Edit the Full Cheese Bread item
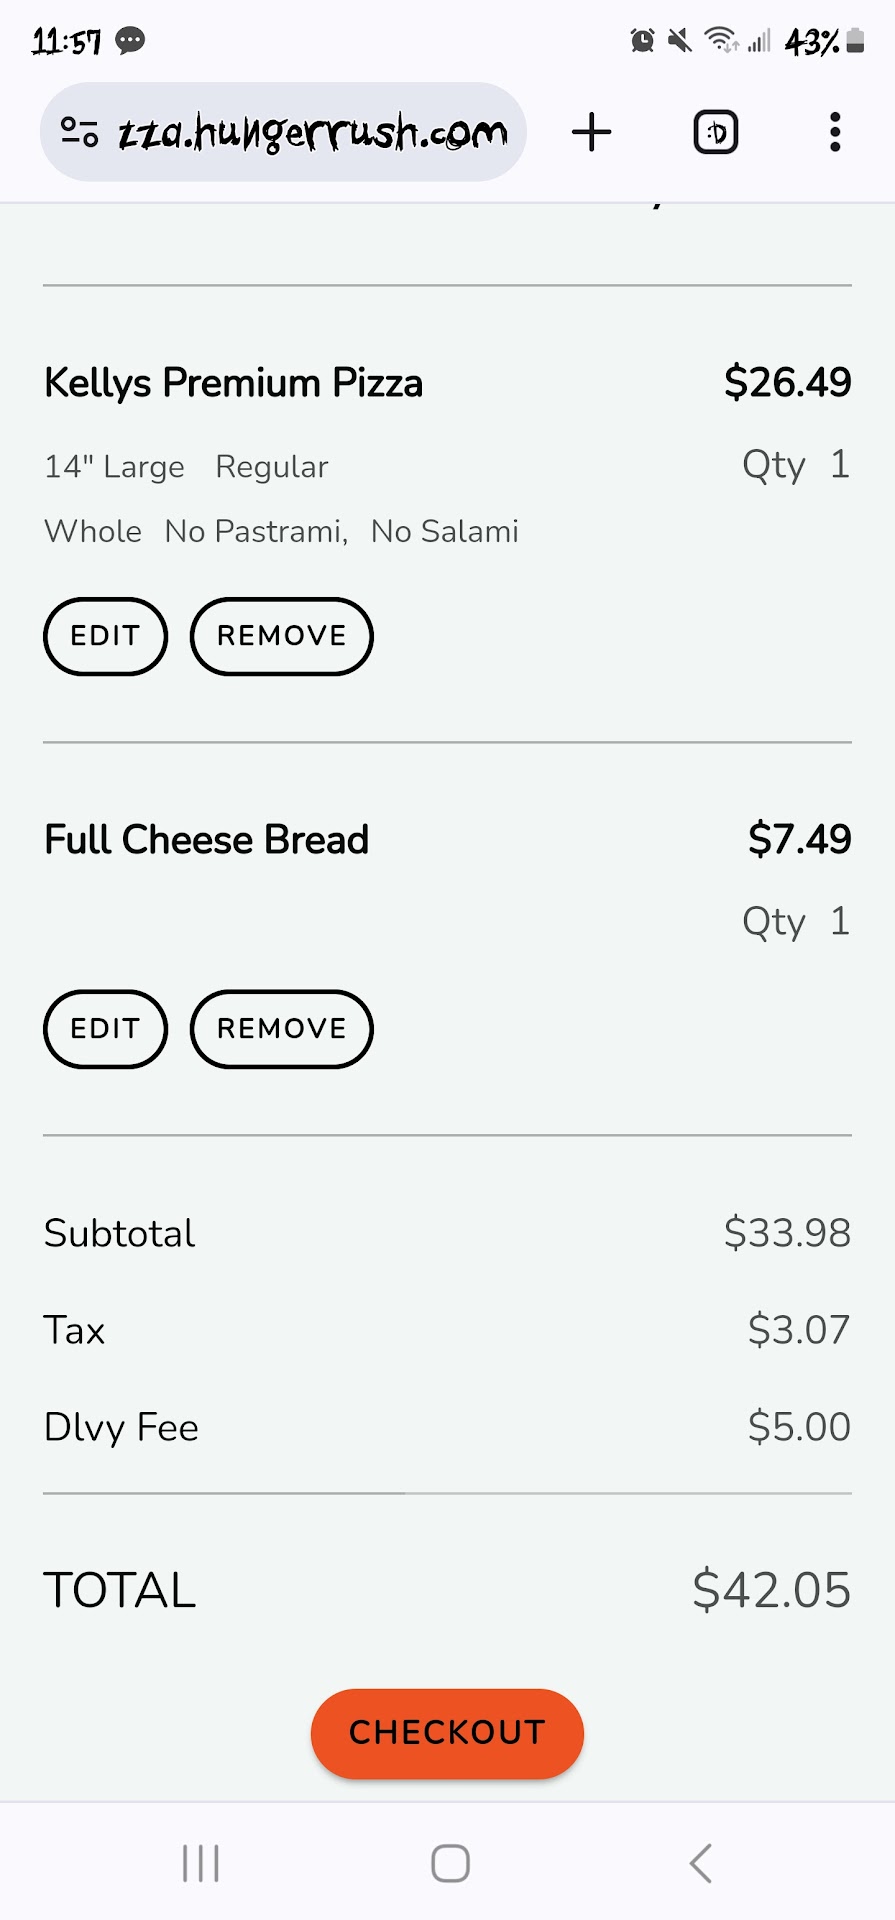This screenshot has height=1920, width=895. tap(105, 1029)
